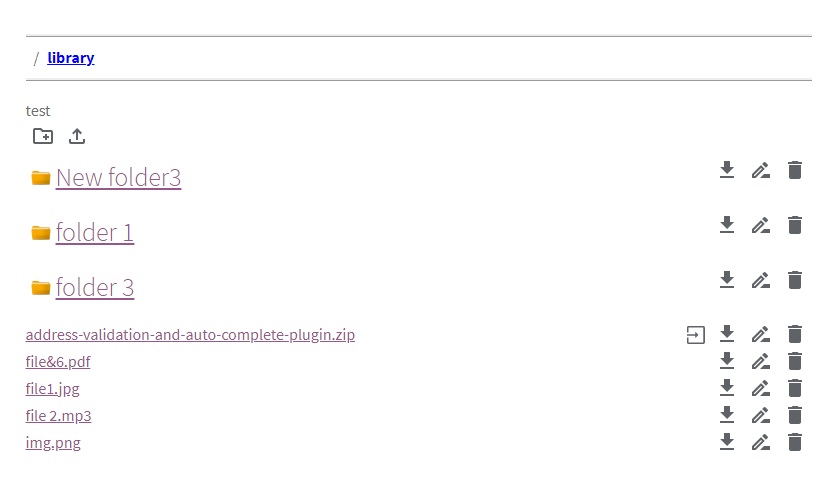The width and height of the screenshot is (838, 491).
Task: Rename img.png with edit icon
Action: 761,442
